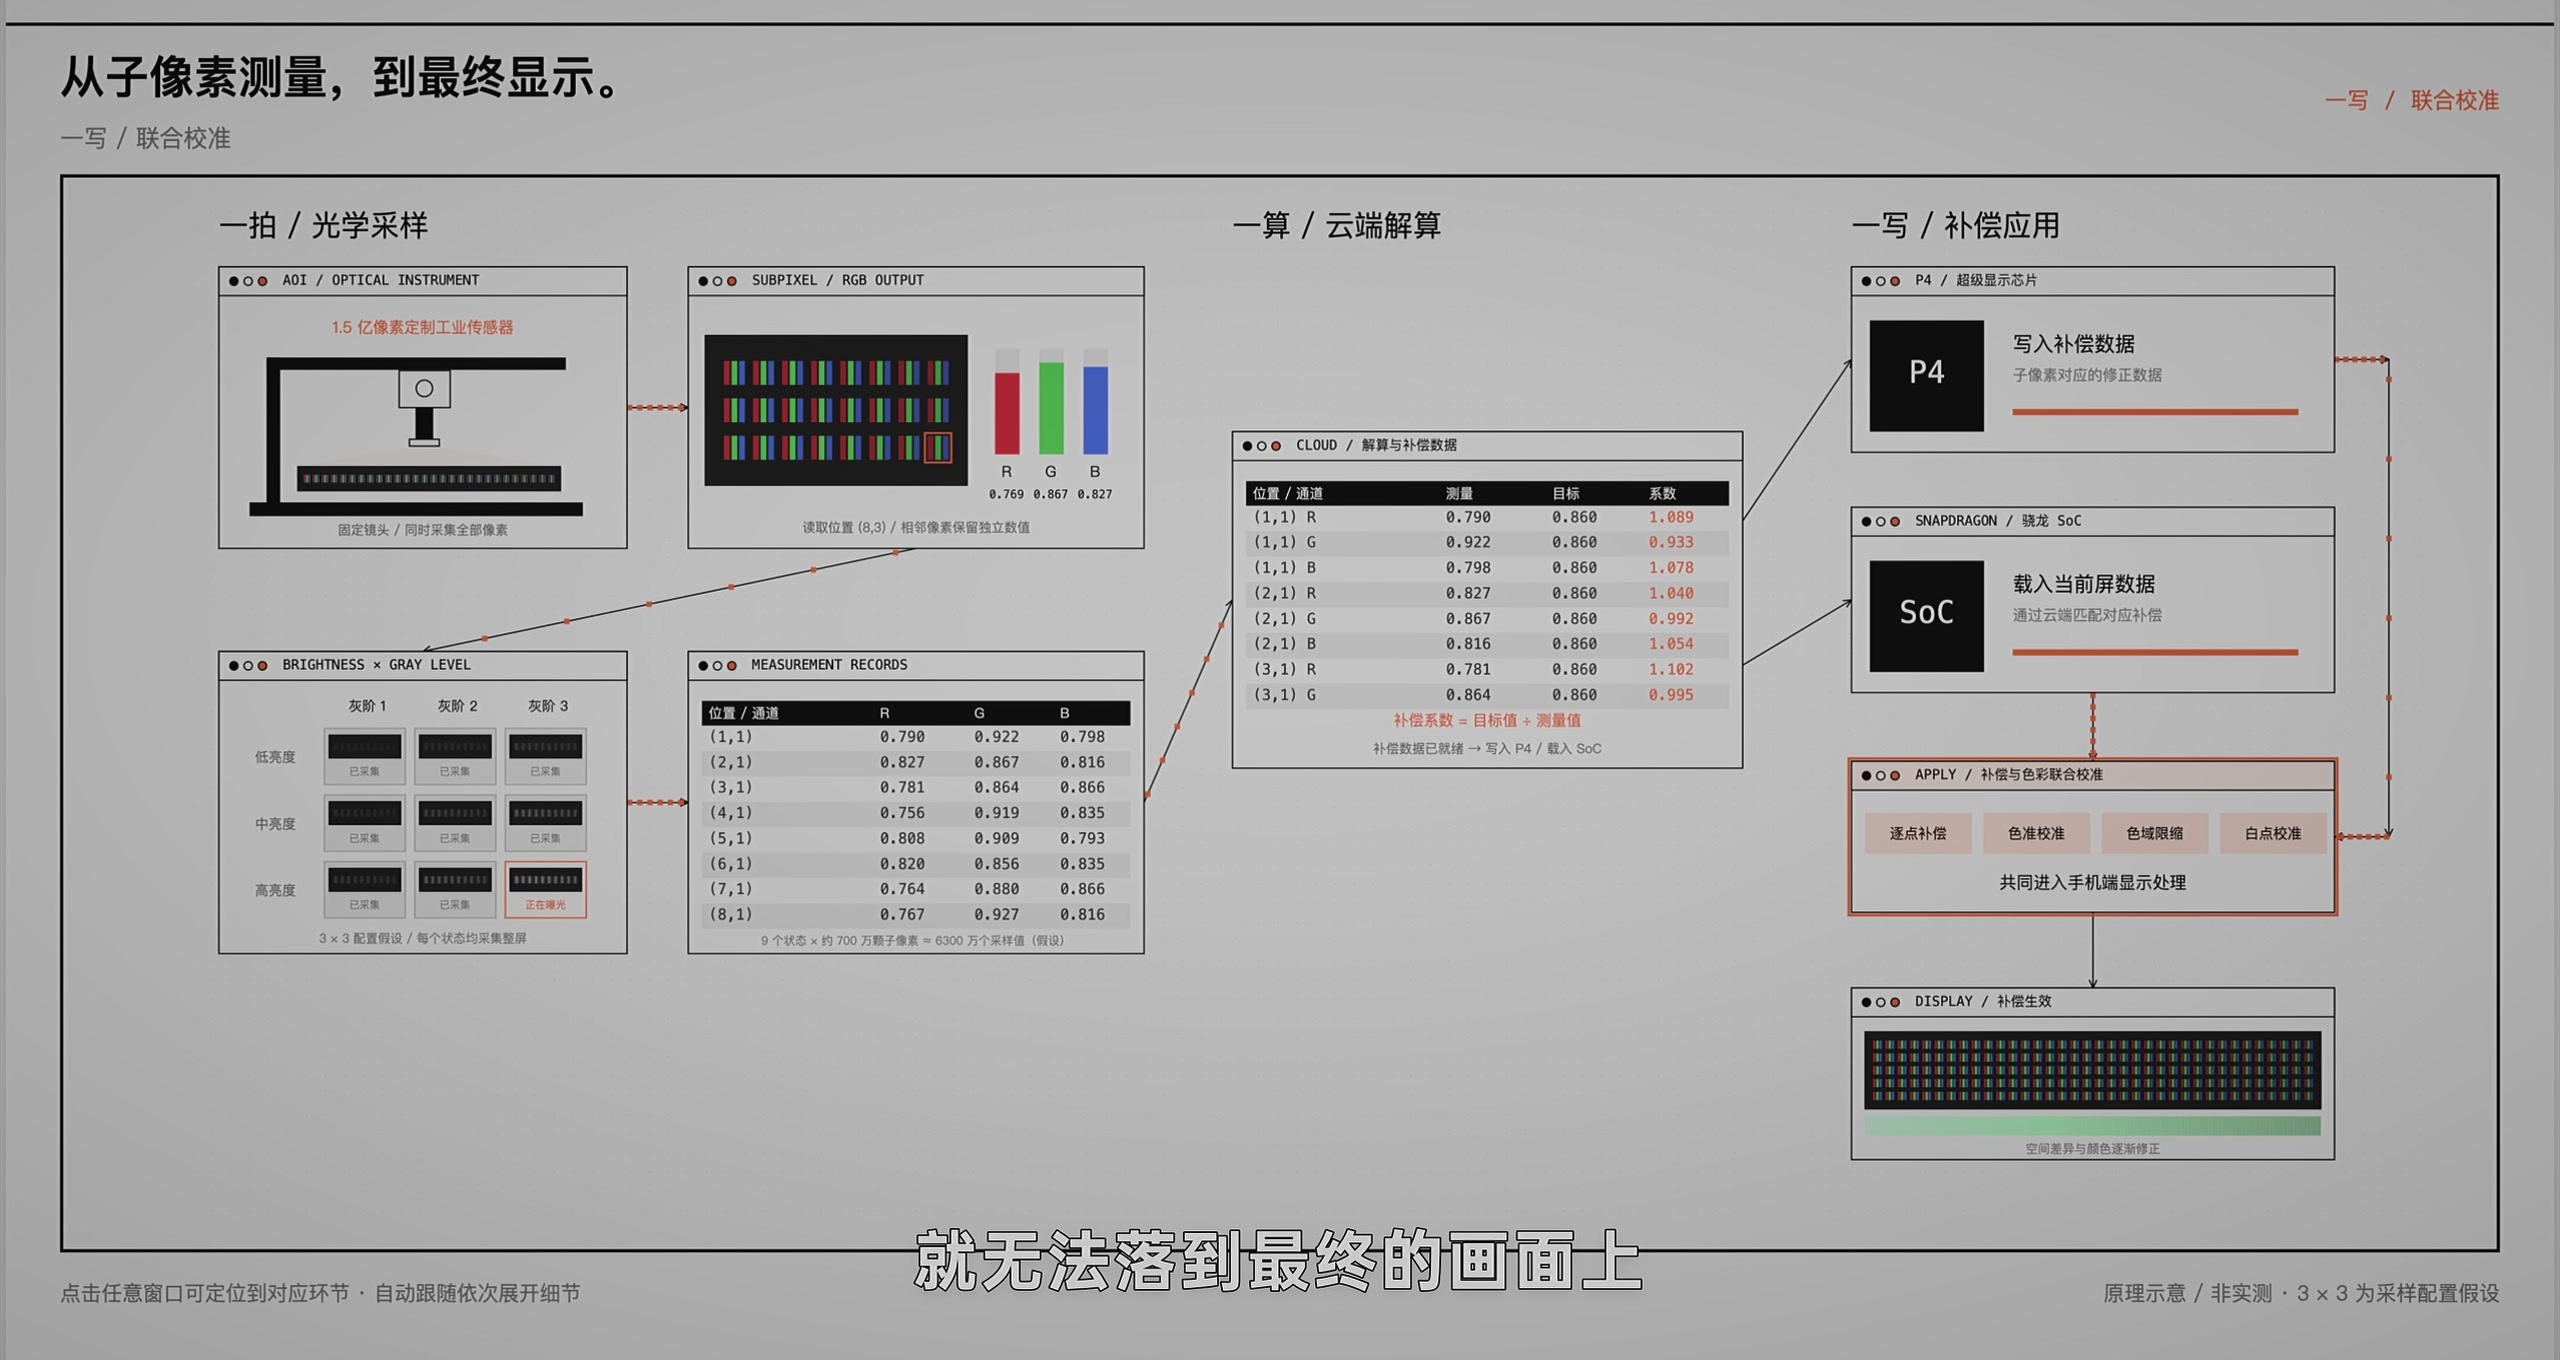Screen dimensions: 2560x1360
Task: Select the 白点校准 chip
Action: (x=2272, y=833)
